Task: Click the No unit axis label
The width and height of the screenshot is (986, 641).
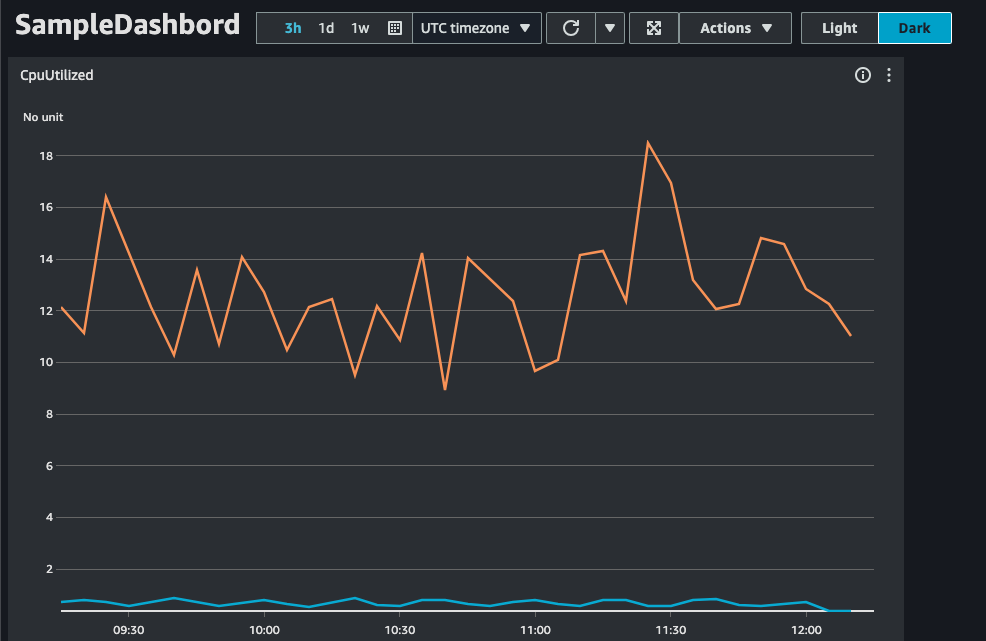Action: point(43,117)
